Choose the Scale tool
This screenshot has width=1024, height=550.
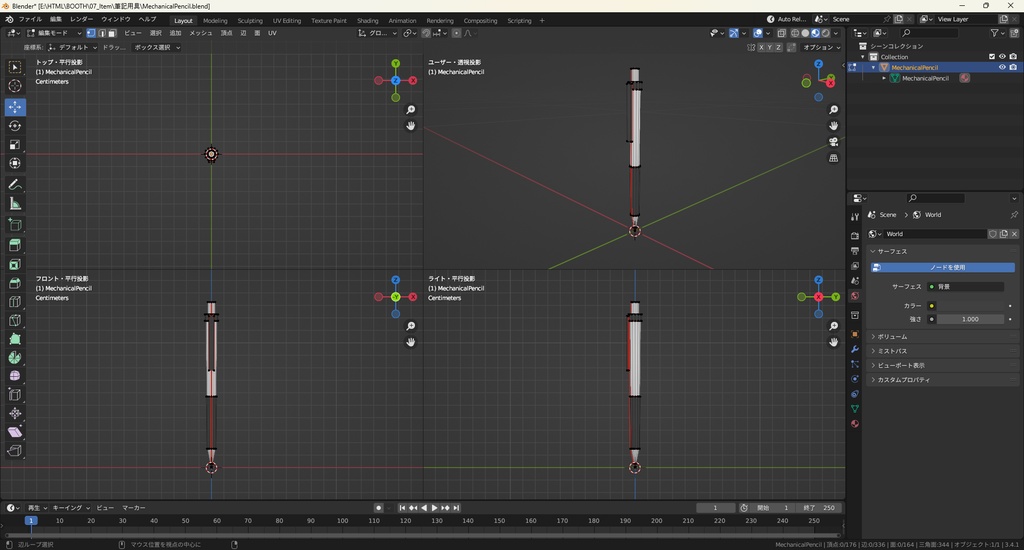tap(14, 145)
